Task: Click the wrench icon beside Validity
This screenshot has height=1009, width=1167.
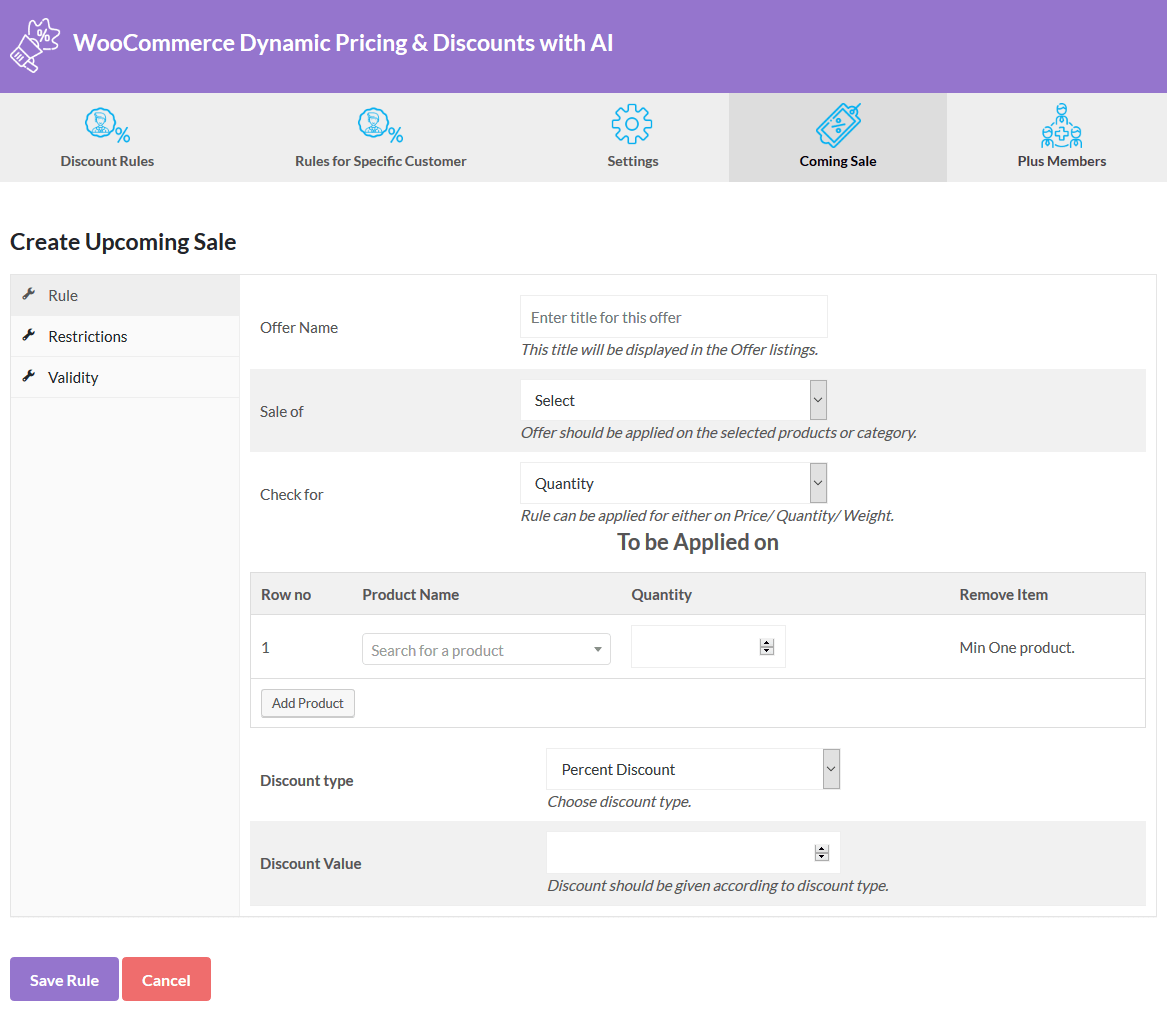Action: click(x=30, y=377)
